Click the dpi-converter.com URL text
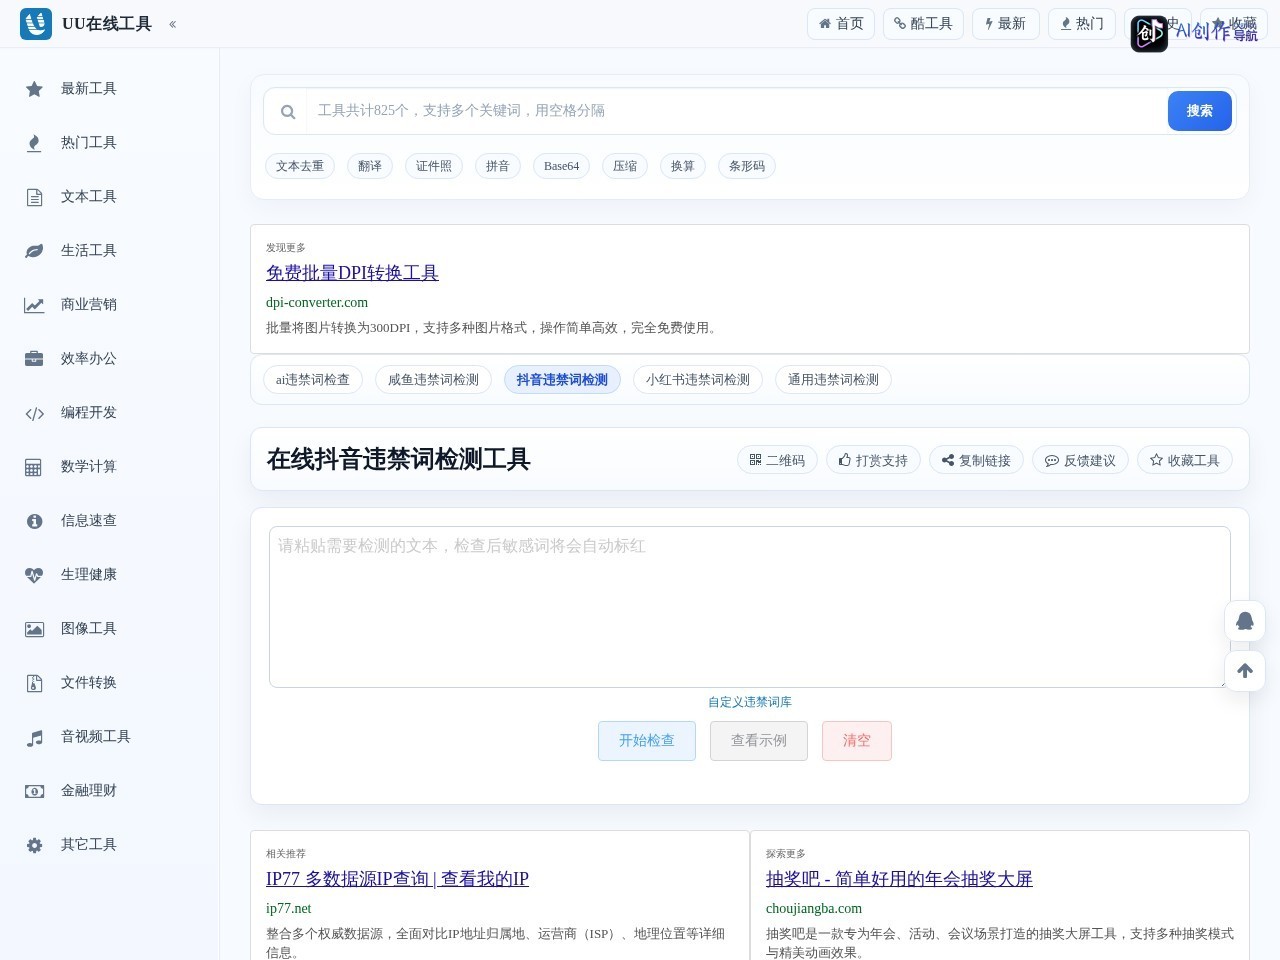The height and width of the screenshot is (960, 1280). [x=317, y=303]
